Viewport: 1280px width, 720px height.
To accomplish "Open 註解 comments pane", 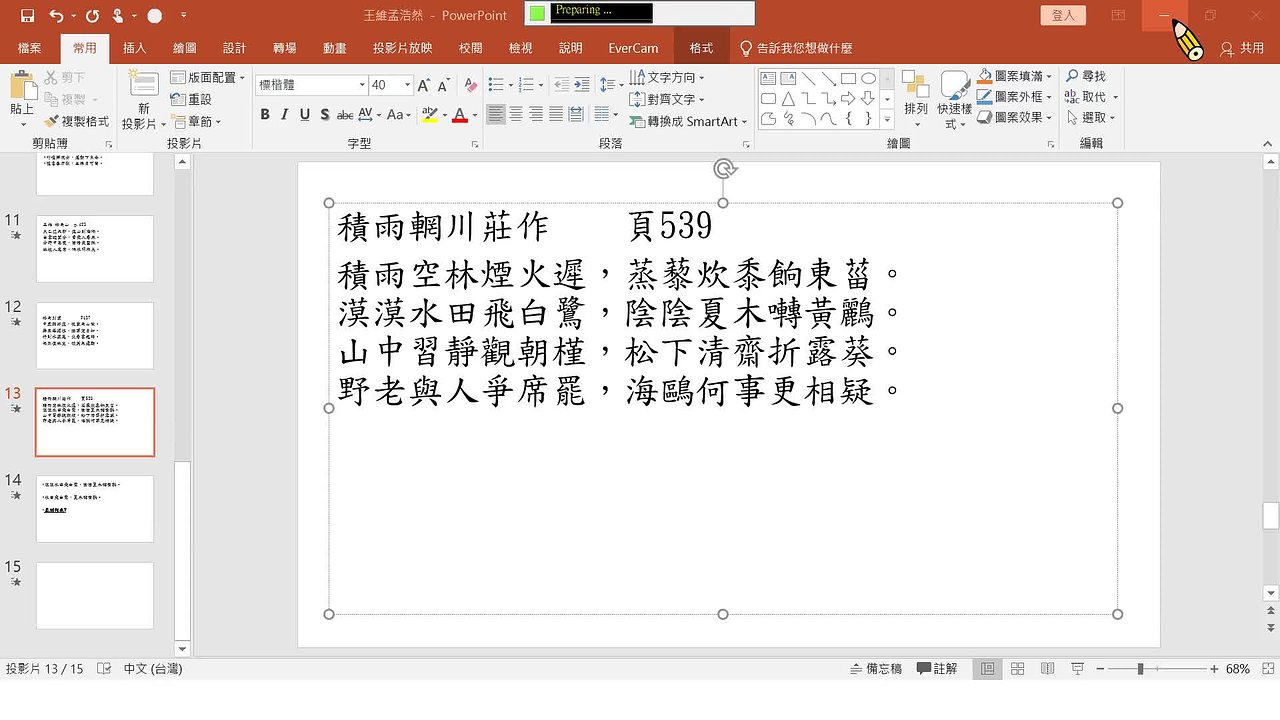I will (x=937, y=668).
